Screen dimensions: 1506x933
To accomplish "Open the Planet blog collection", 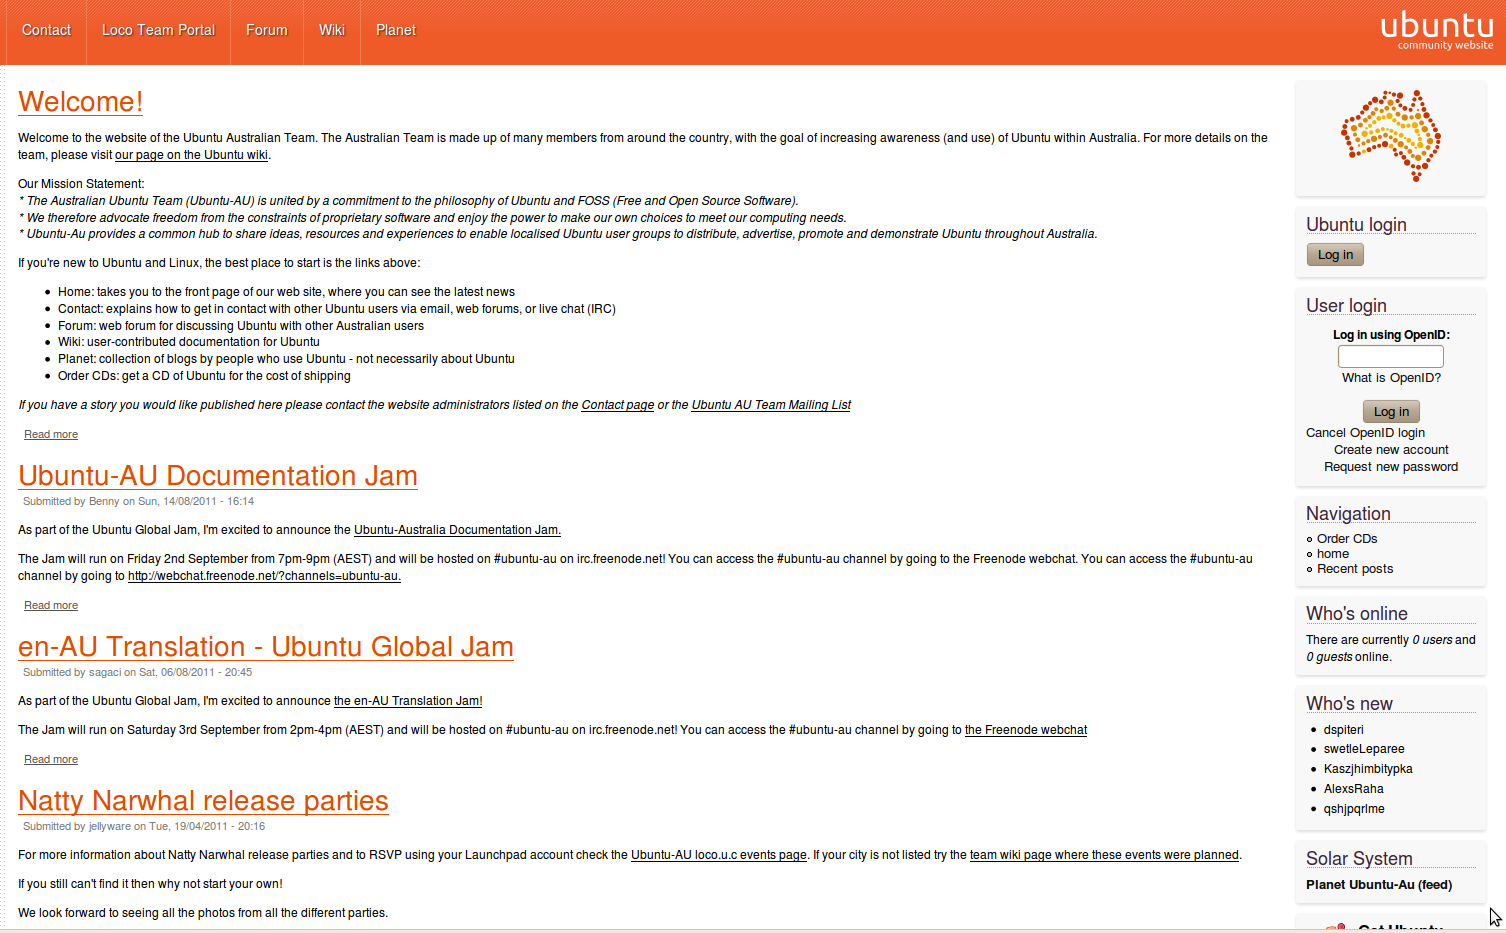I will [396, 30].
